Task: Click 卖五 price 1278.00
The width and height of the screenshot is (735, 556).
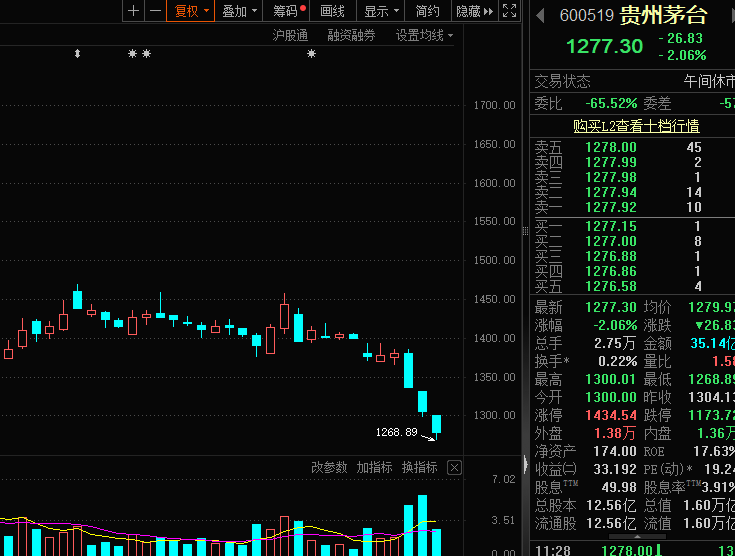Action: click(x=611, y=147)
